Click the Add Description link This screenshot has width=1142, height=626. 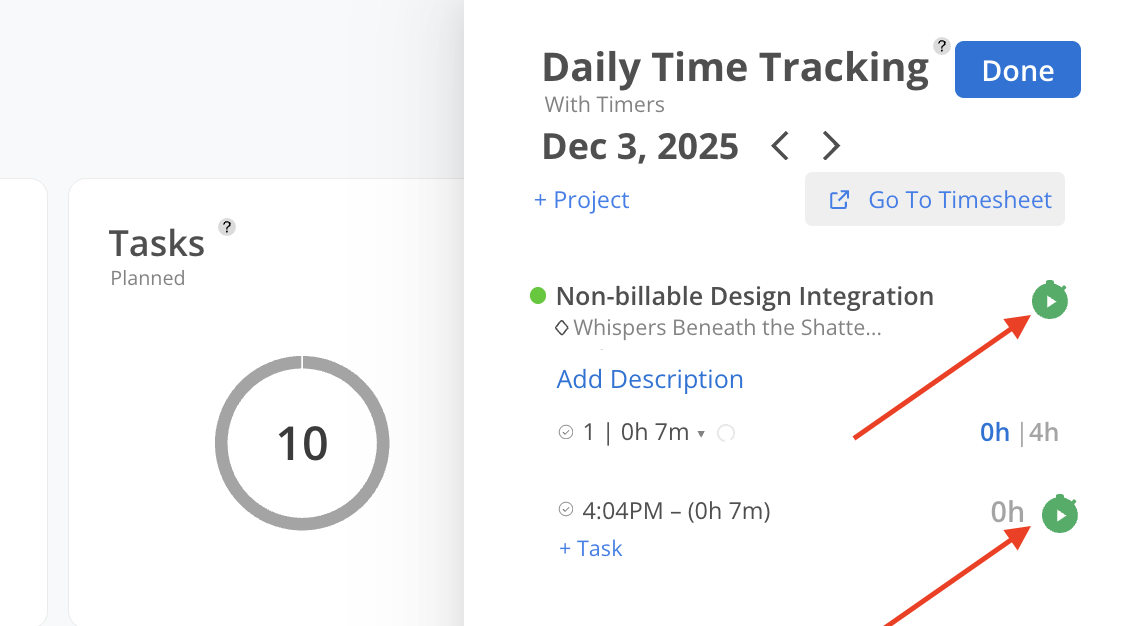pos(650,380)
